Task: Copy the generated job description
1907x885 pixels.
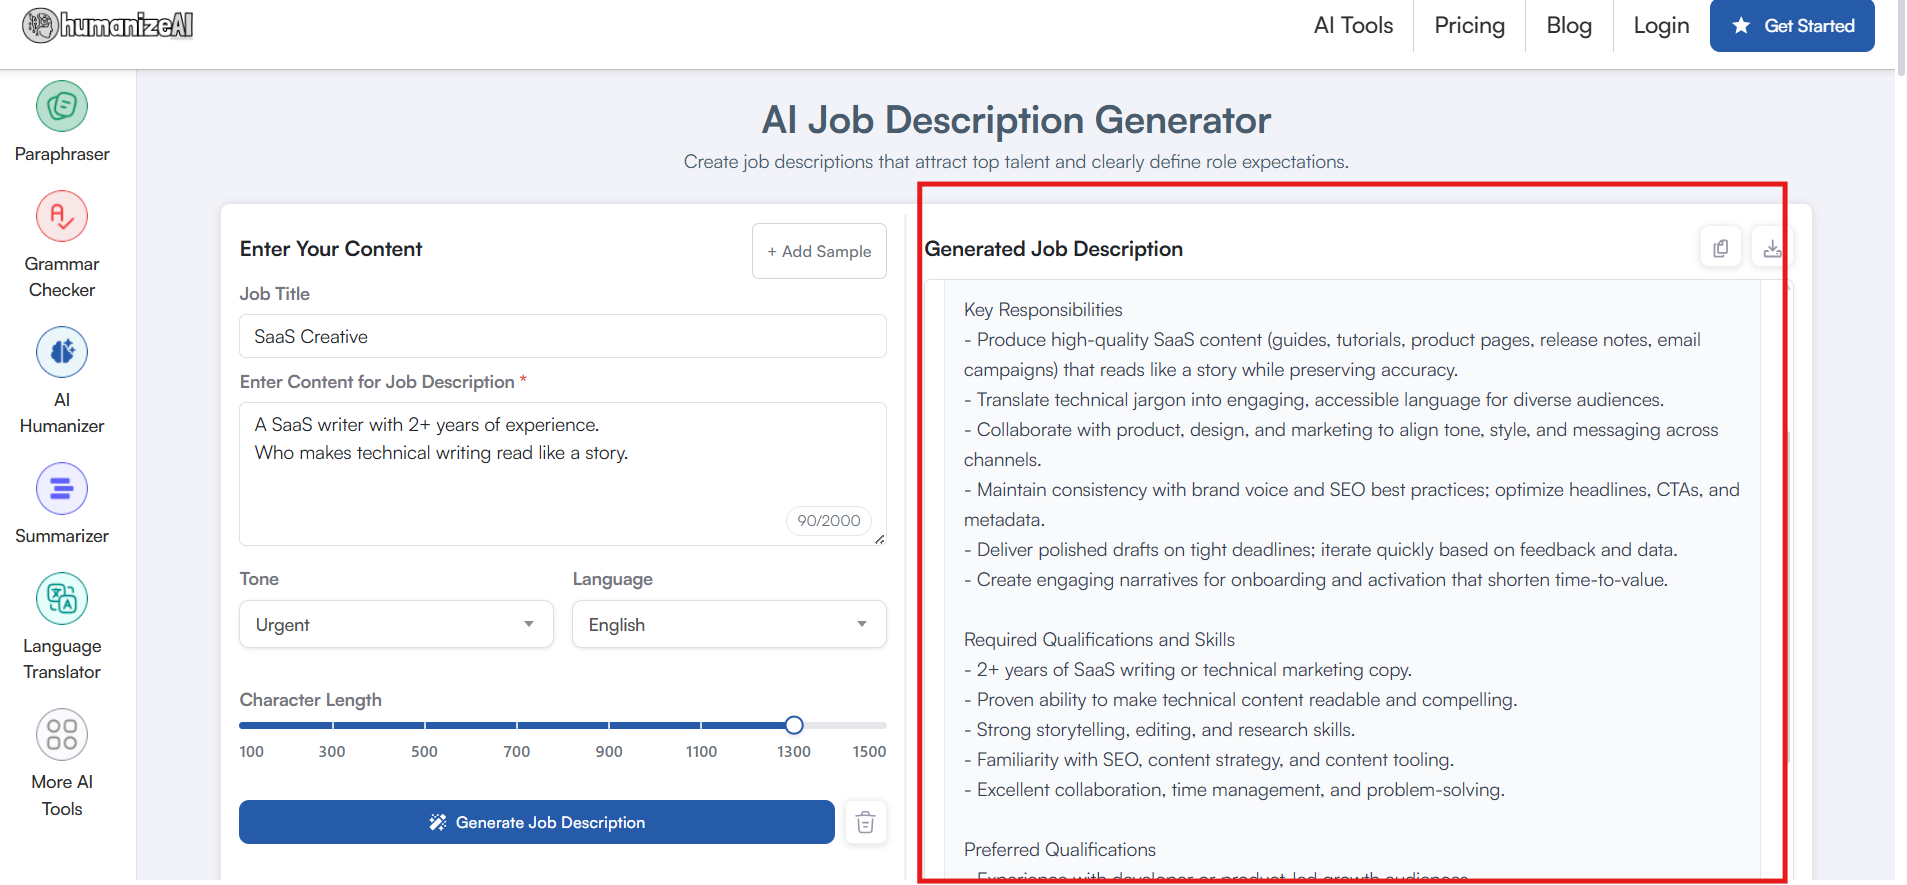Action: (1721, 248)
